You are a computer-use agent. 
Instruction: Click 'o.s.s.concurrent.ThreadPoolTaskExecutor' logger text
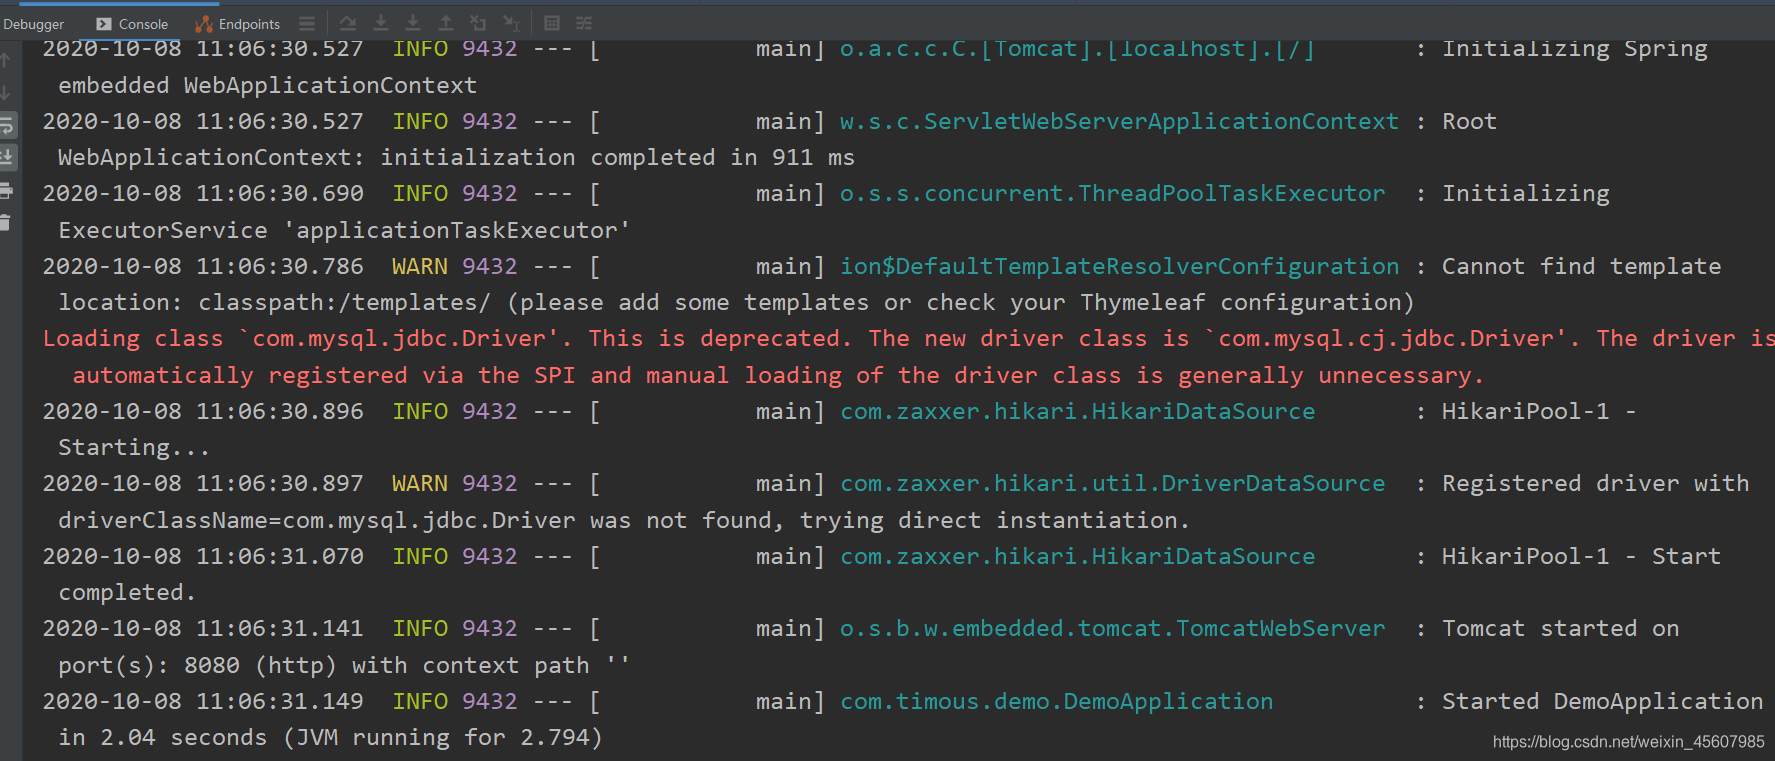pos(1112,193)
